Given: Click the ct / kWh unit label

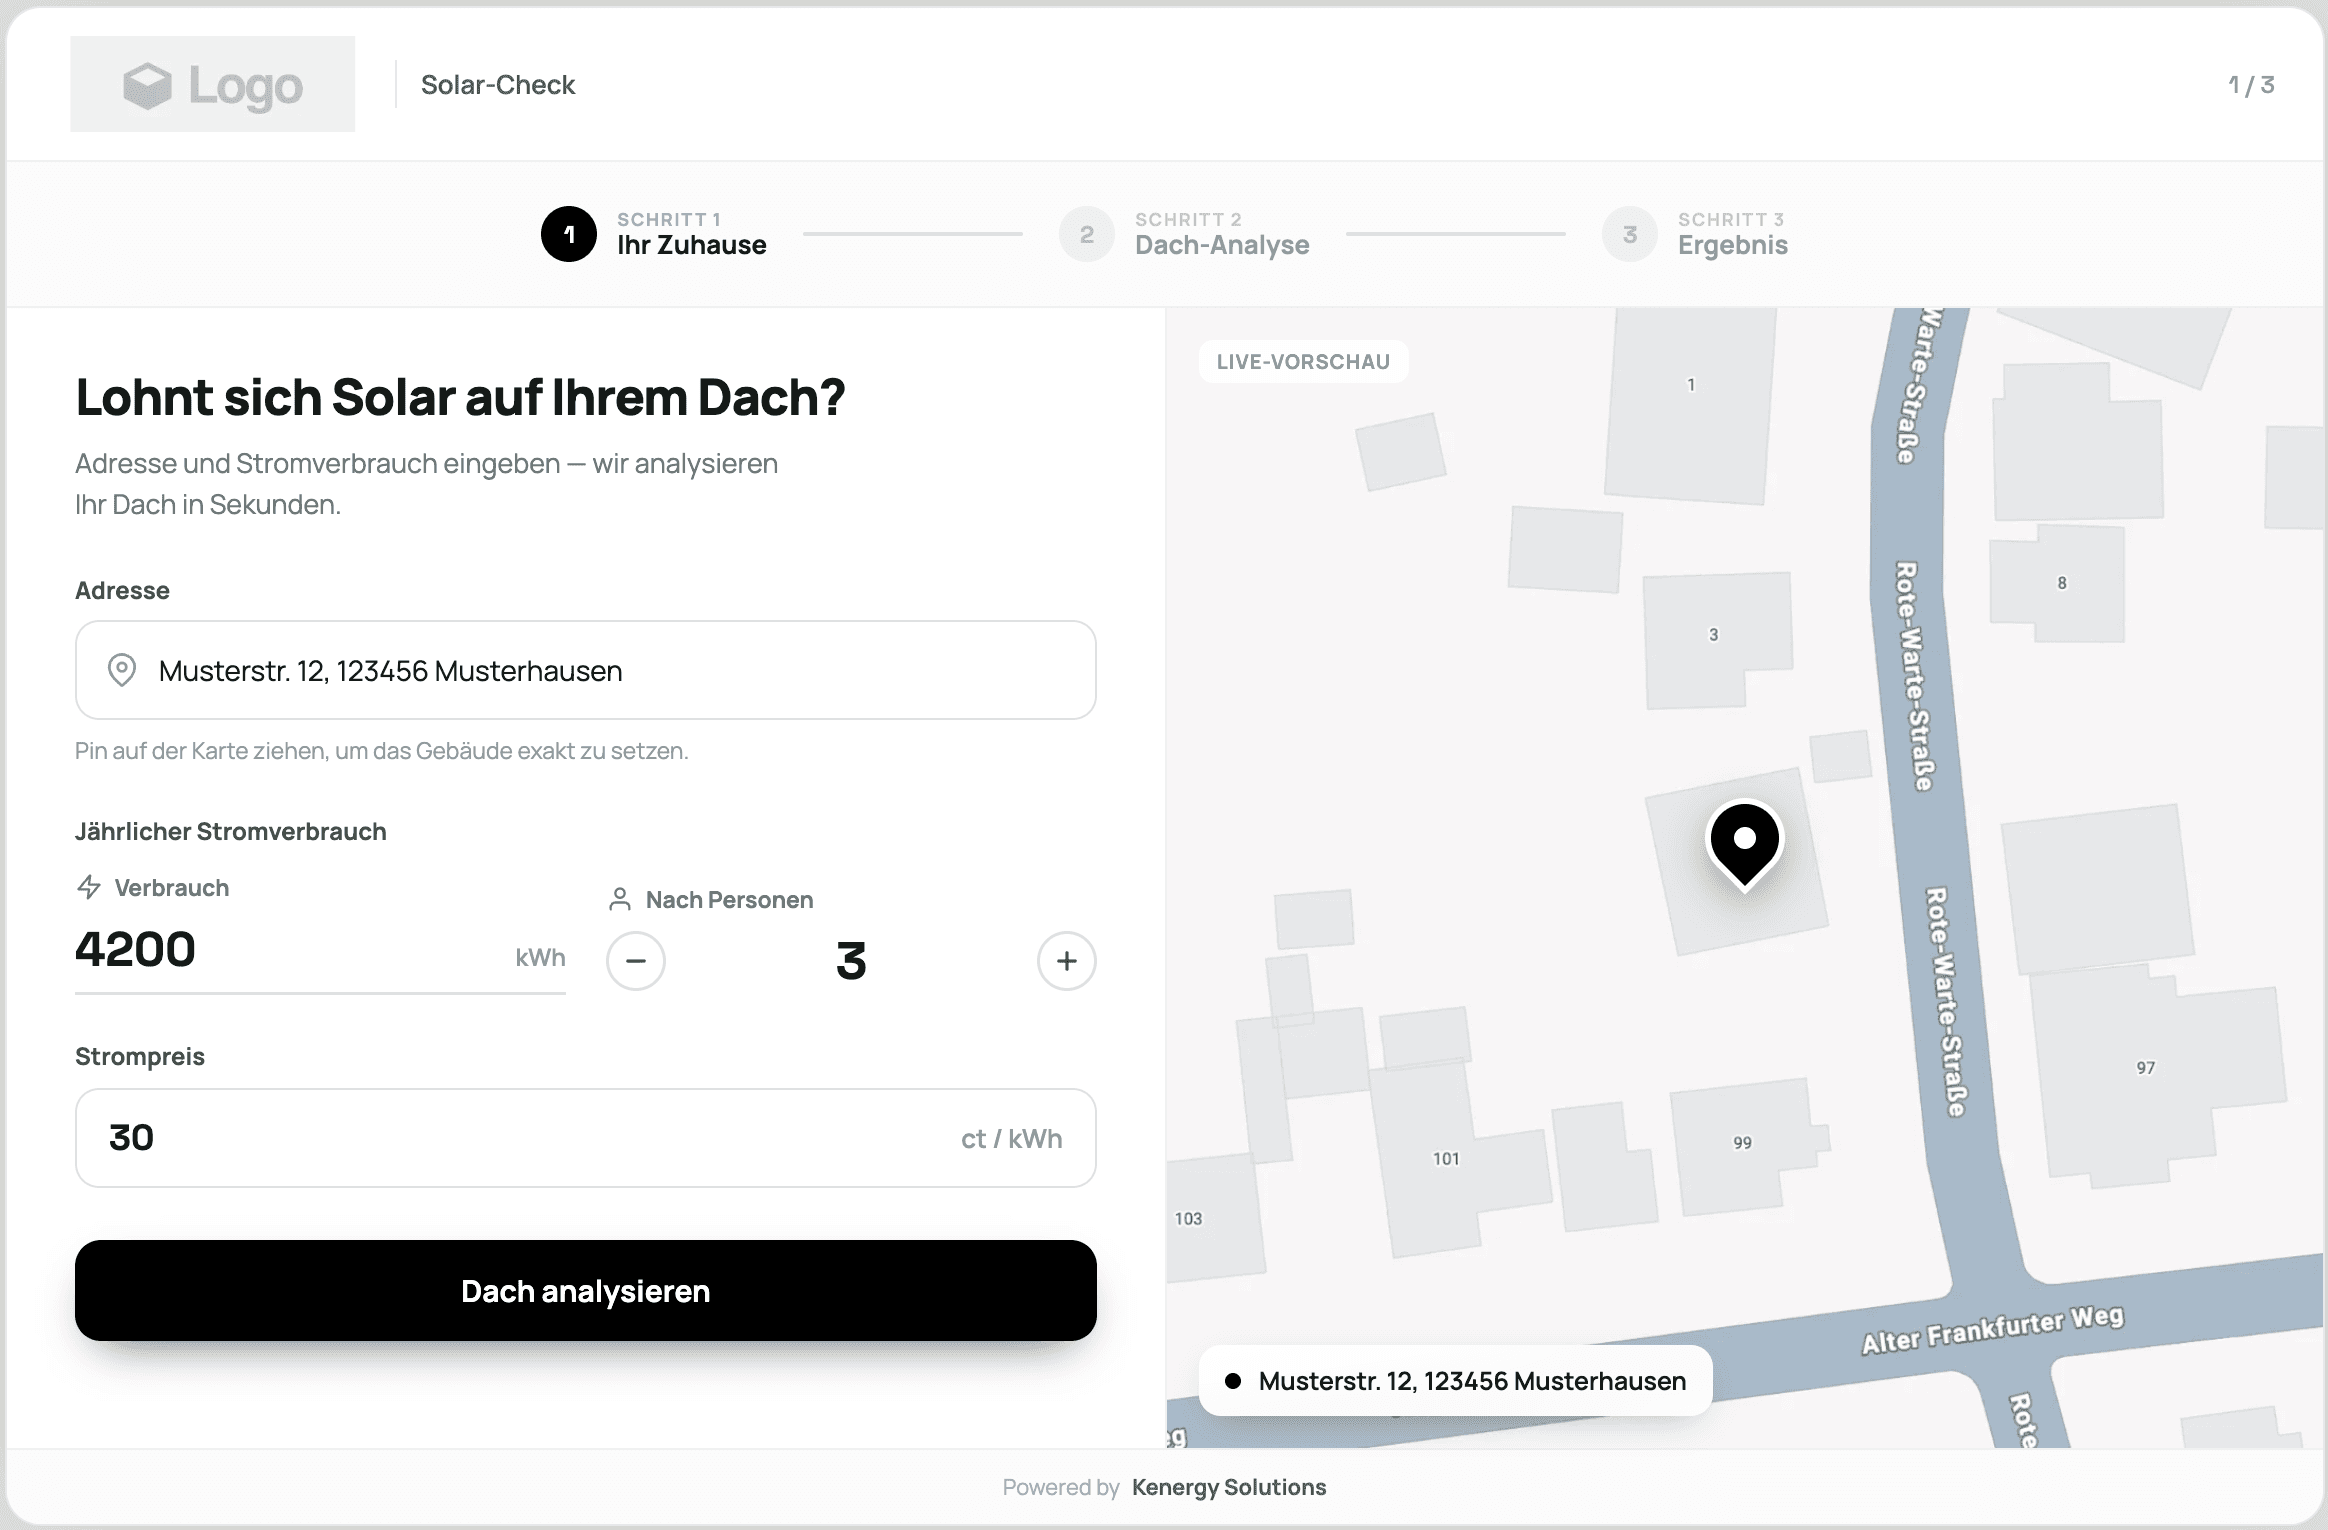Looking at the screenshot, I should [1012, 1139].
